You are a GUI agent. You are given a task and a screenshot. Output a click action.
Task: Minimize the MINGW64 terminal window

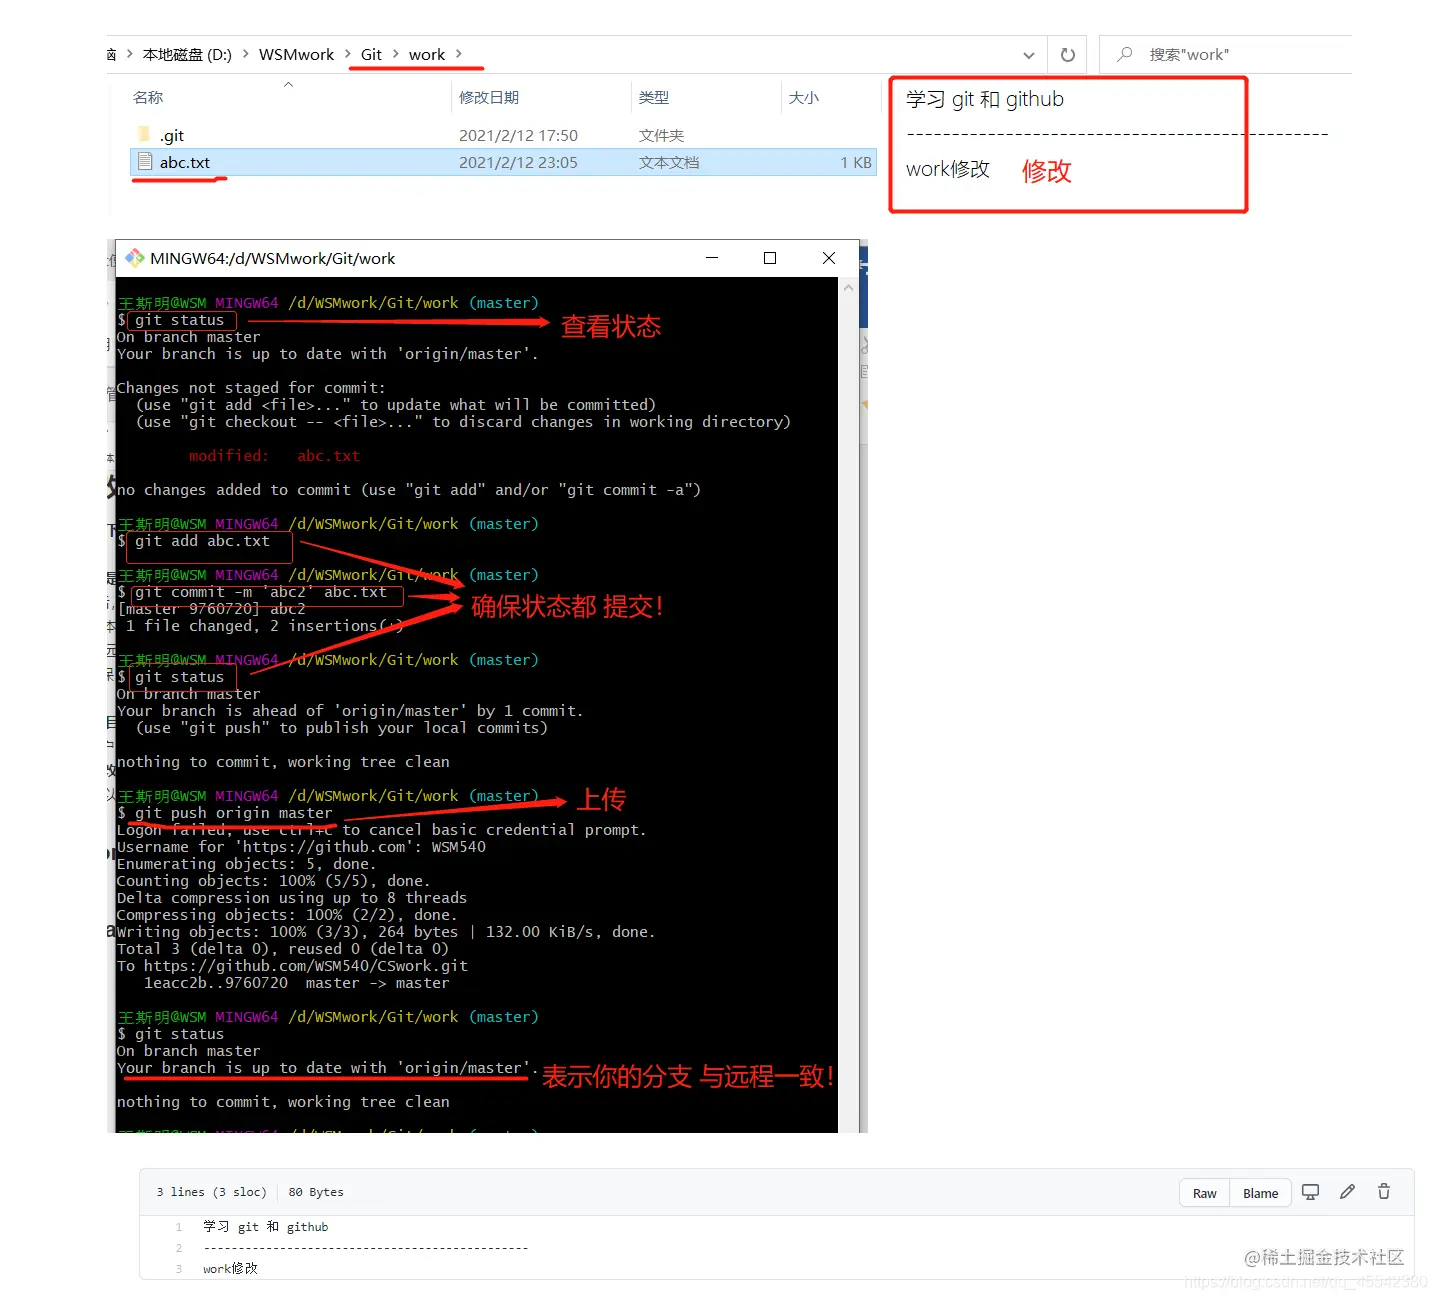point(712,258)
